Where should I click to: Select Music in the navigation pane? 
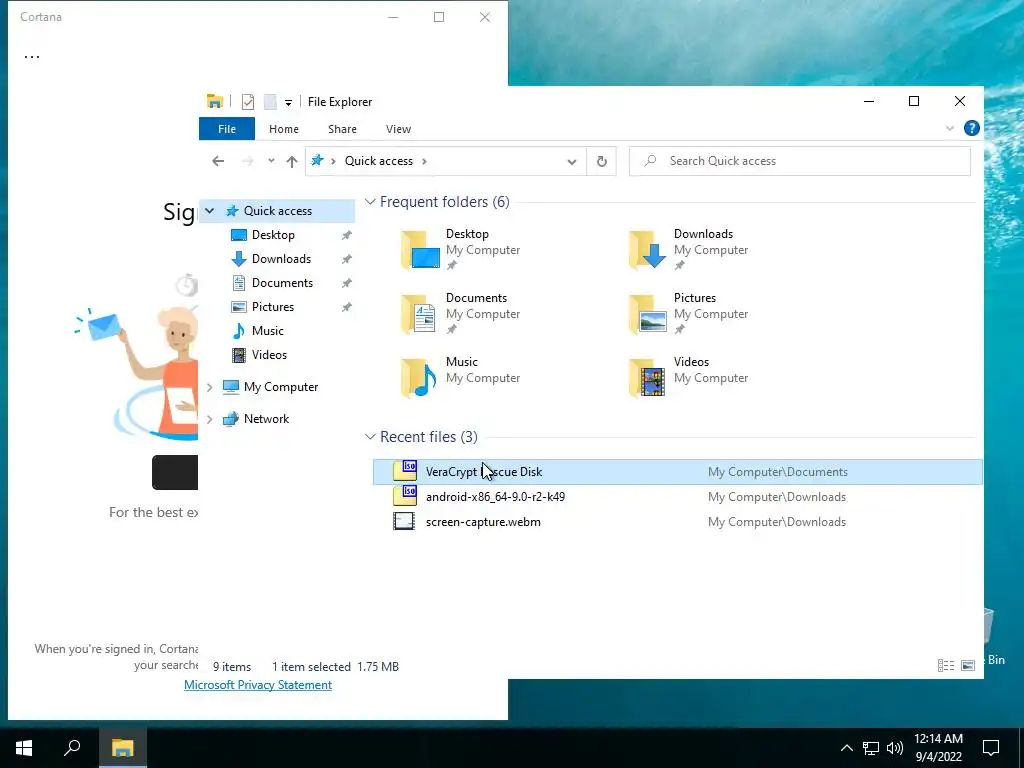click(x=268, y=331)
